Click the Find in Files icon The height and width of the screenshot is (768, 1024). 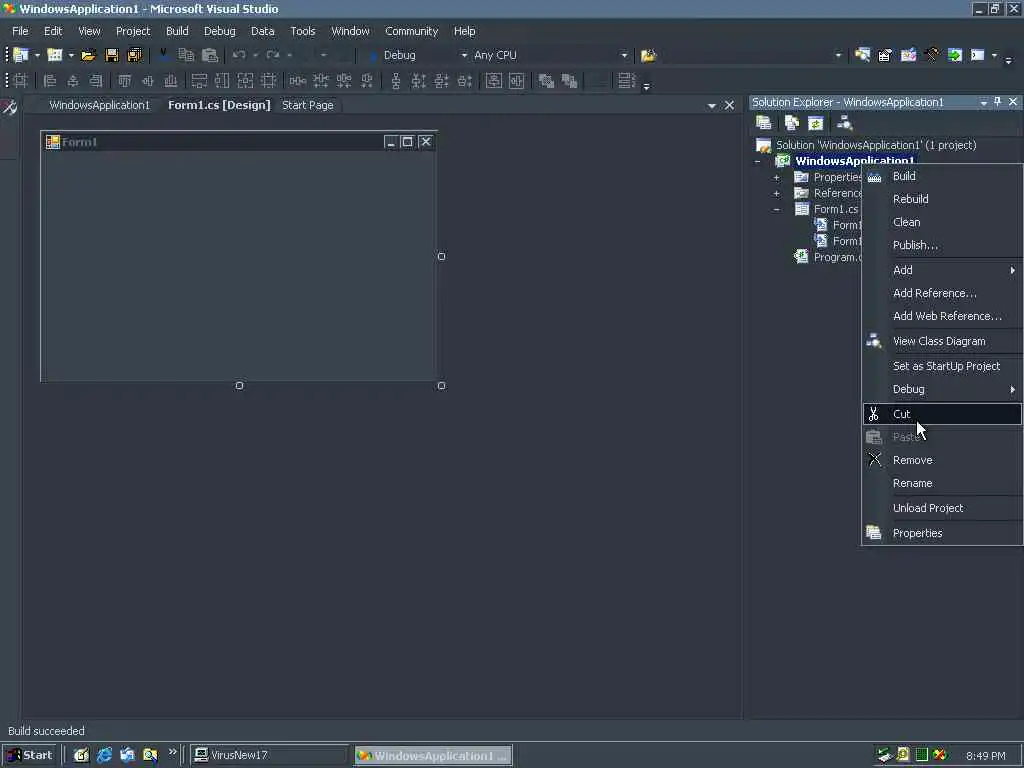[648, 56]
